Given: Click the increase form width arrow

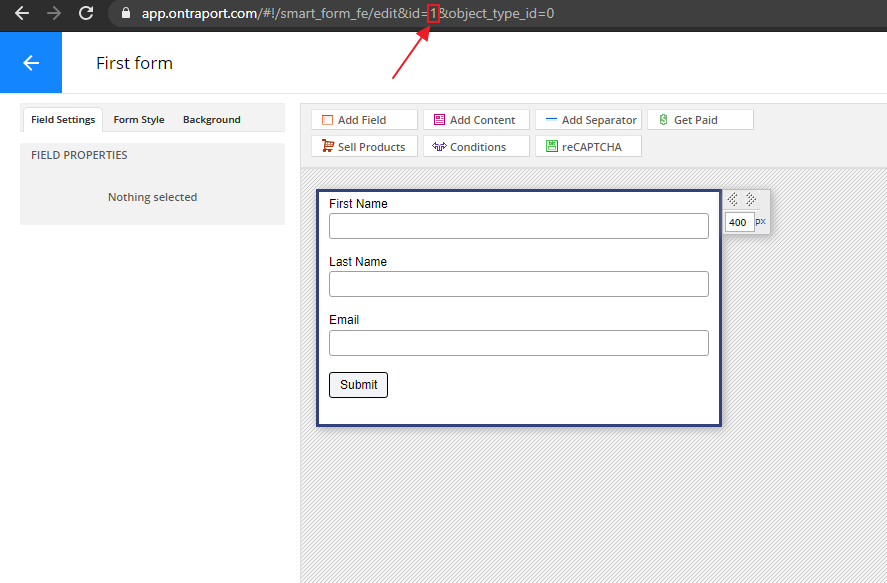Looking at the screenshot, I should (x=751, y=200).
